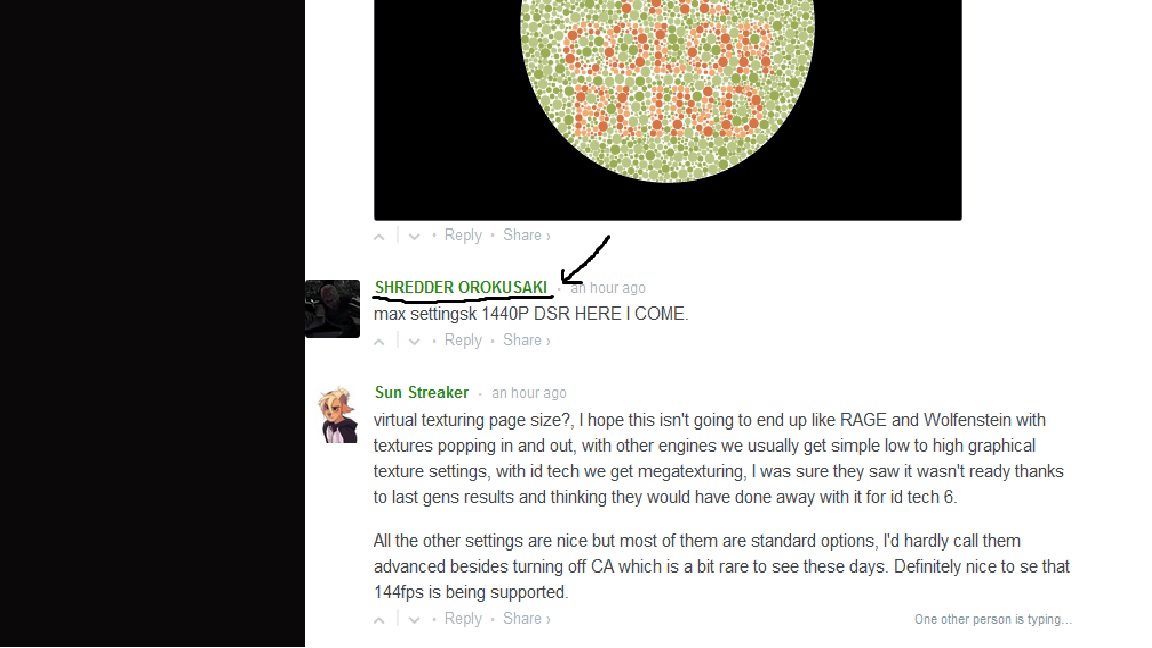This screenshot has width=1152, height=648.
Task: Downvote SHREDDER OROKUSAKI's comment
Action: 414,342
